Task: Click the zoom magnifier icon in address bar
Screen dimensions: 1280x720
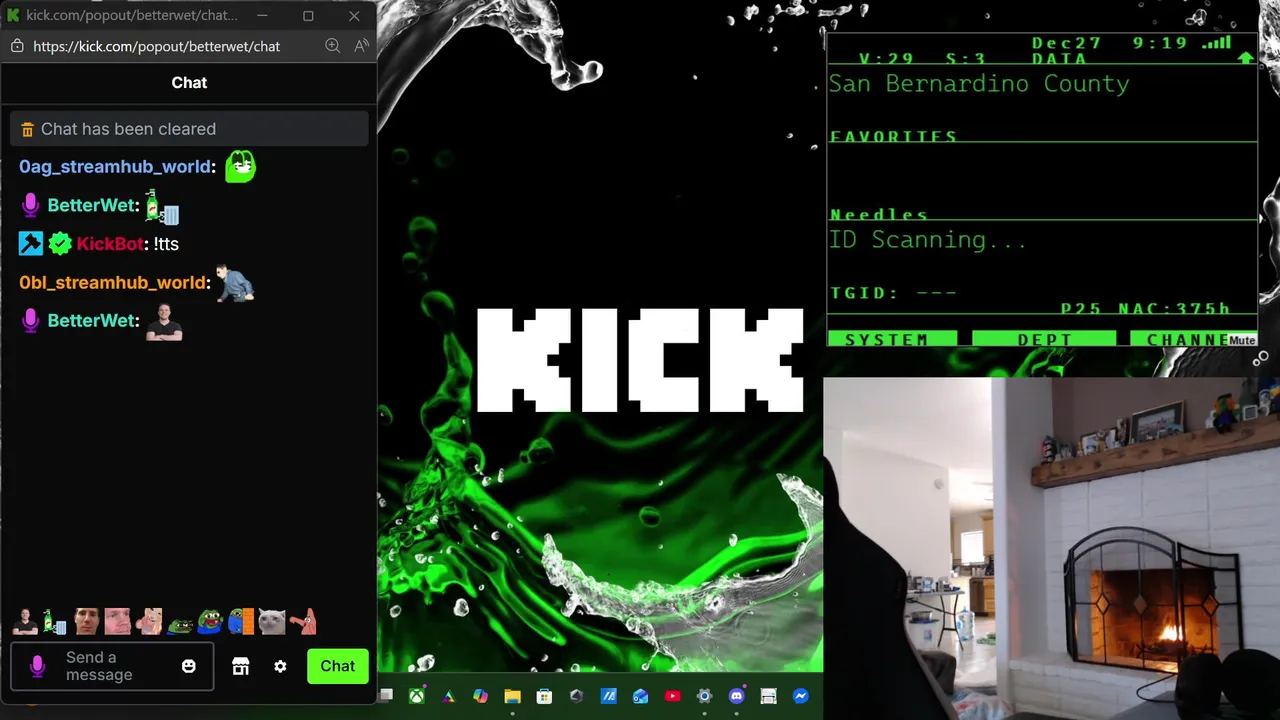Action: click(x=333, y=46)
